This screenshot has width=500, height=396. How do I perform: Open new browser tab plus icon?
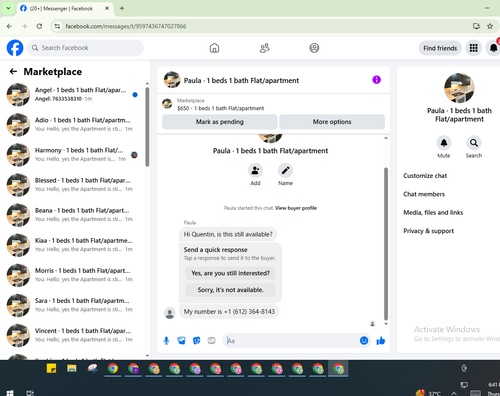point(122,8)
